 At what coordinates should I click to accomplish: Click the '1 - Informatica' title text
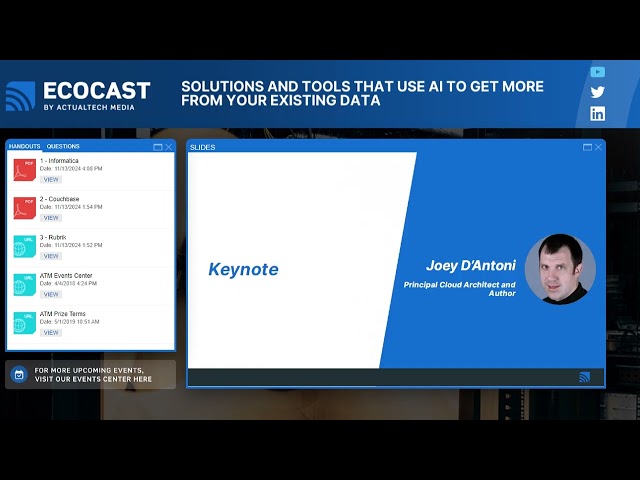click(59, 161)
